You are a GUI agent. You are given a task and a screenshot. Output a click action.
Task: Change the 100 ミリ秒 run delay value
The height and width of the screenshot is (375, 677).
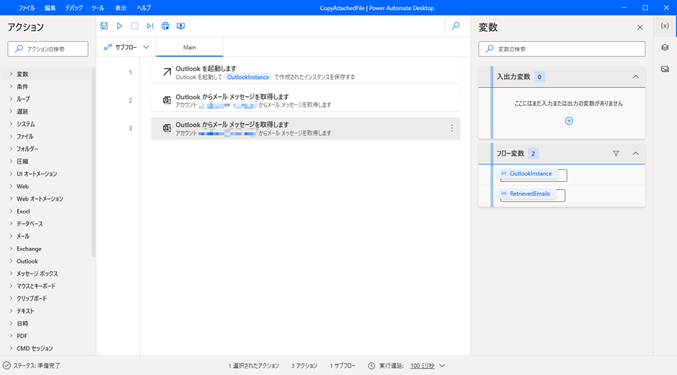pyautogui.click(x=422, y=366)
